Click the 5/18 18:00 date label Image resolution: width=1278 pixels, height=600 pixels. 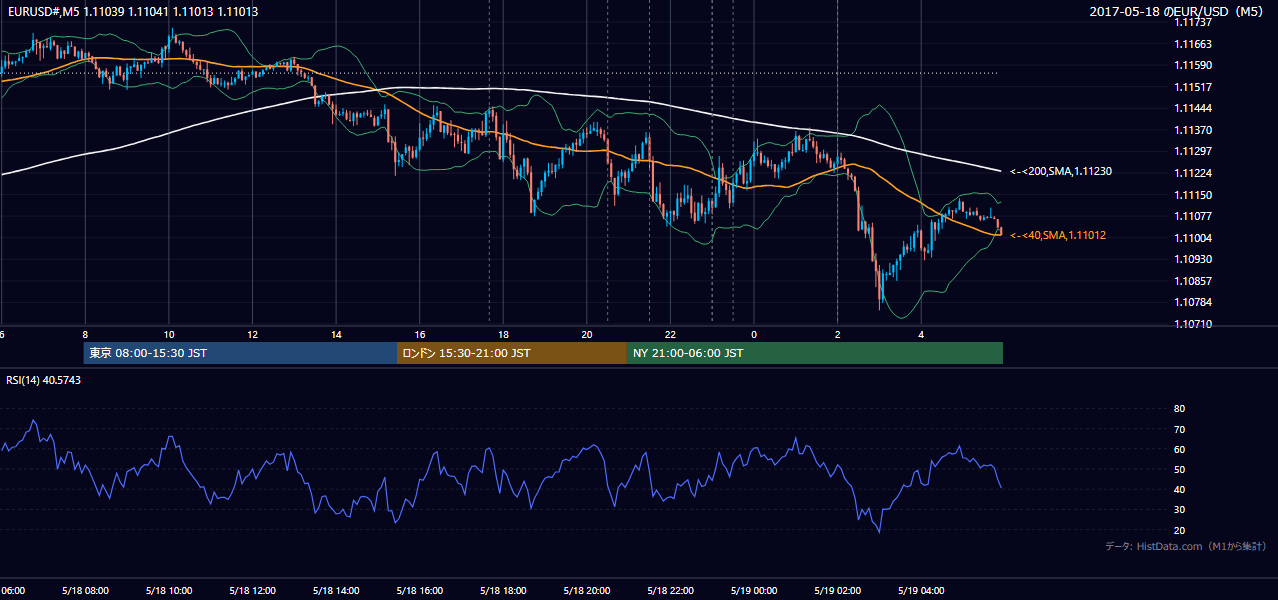[503, 590]
